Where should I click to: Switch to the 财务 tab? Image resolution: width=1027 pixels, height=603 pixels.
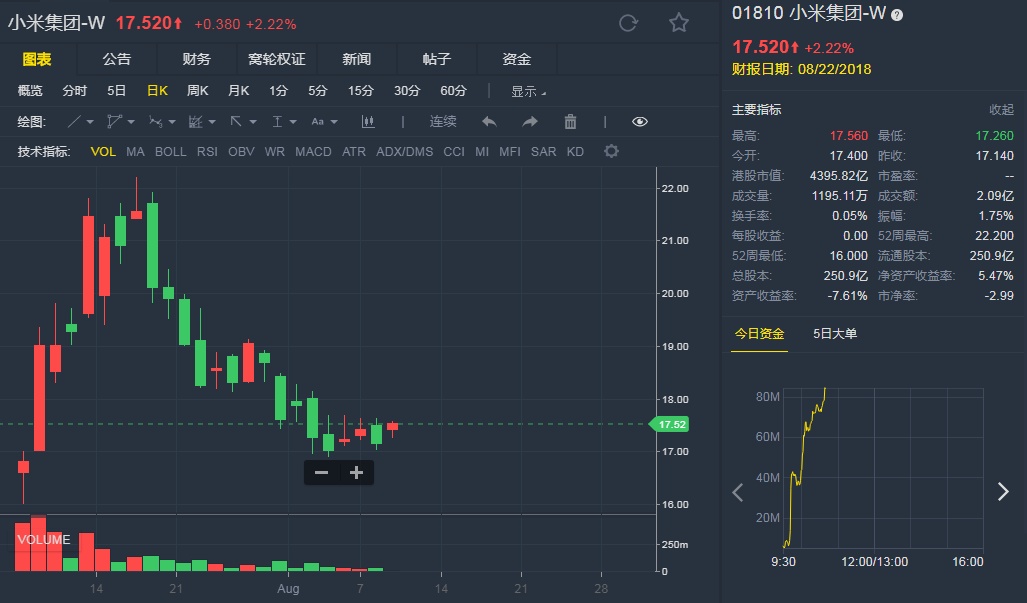click(x=197, y=60)
